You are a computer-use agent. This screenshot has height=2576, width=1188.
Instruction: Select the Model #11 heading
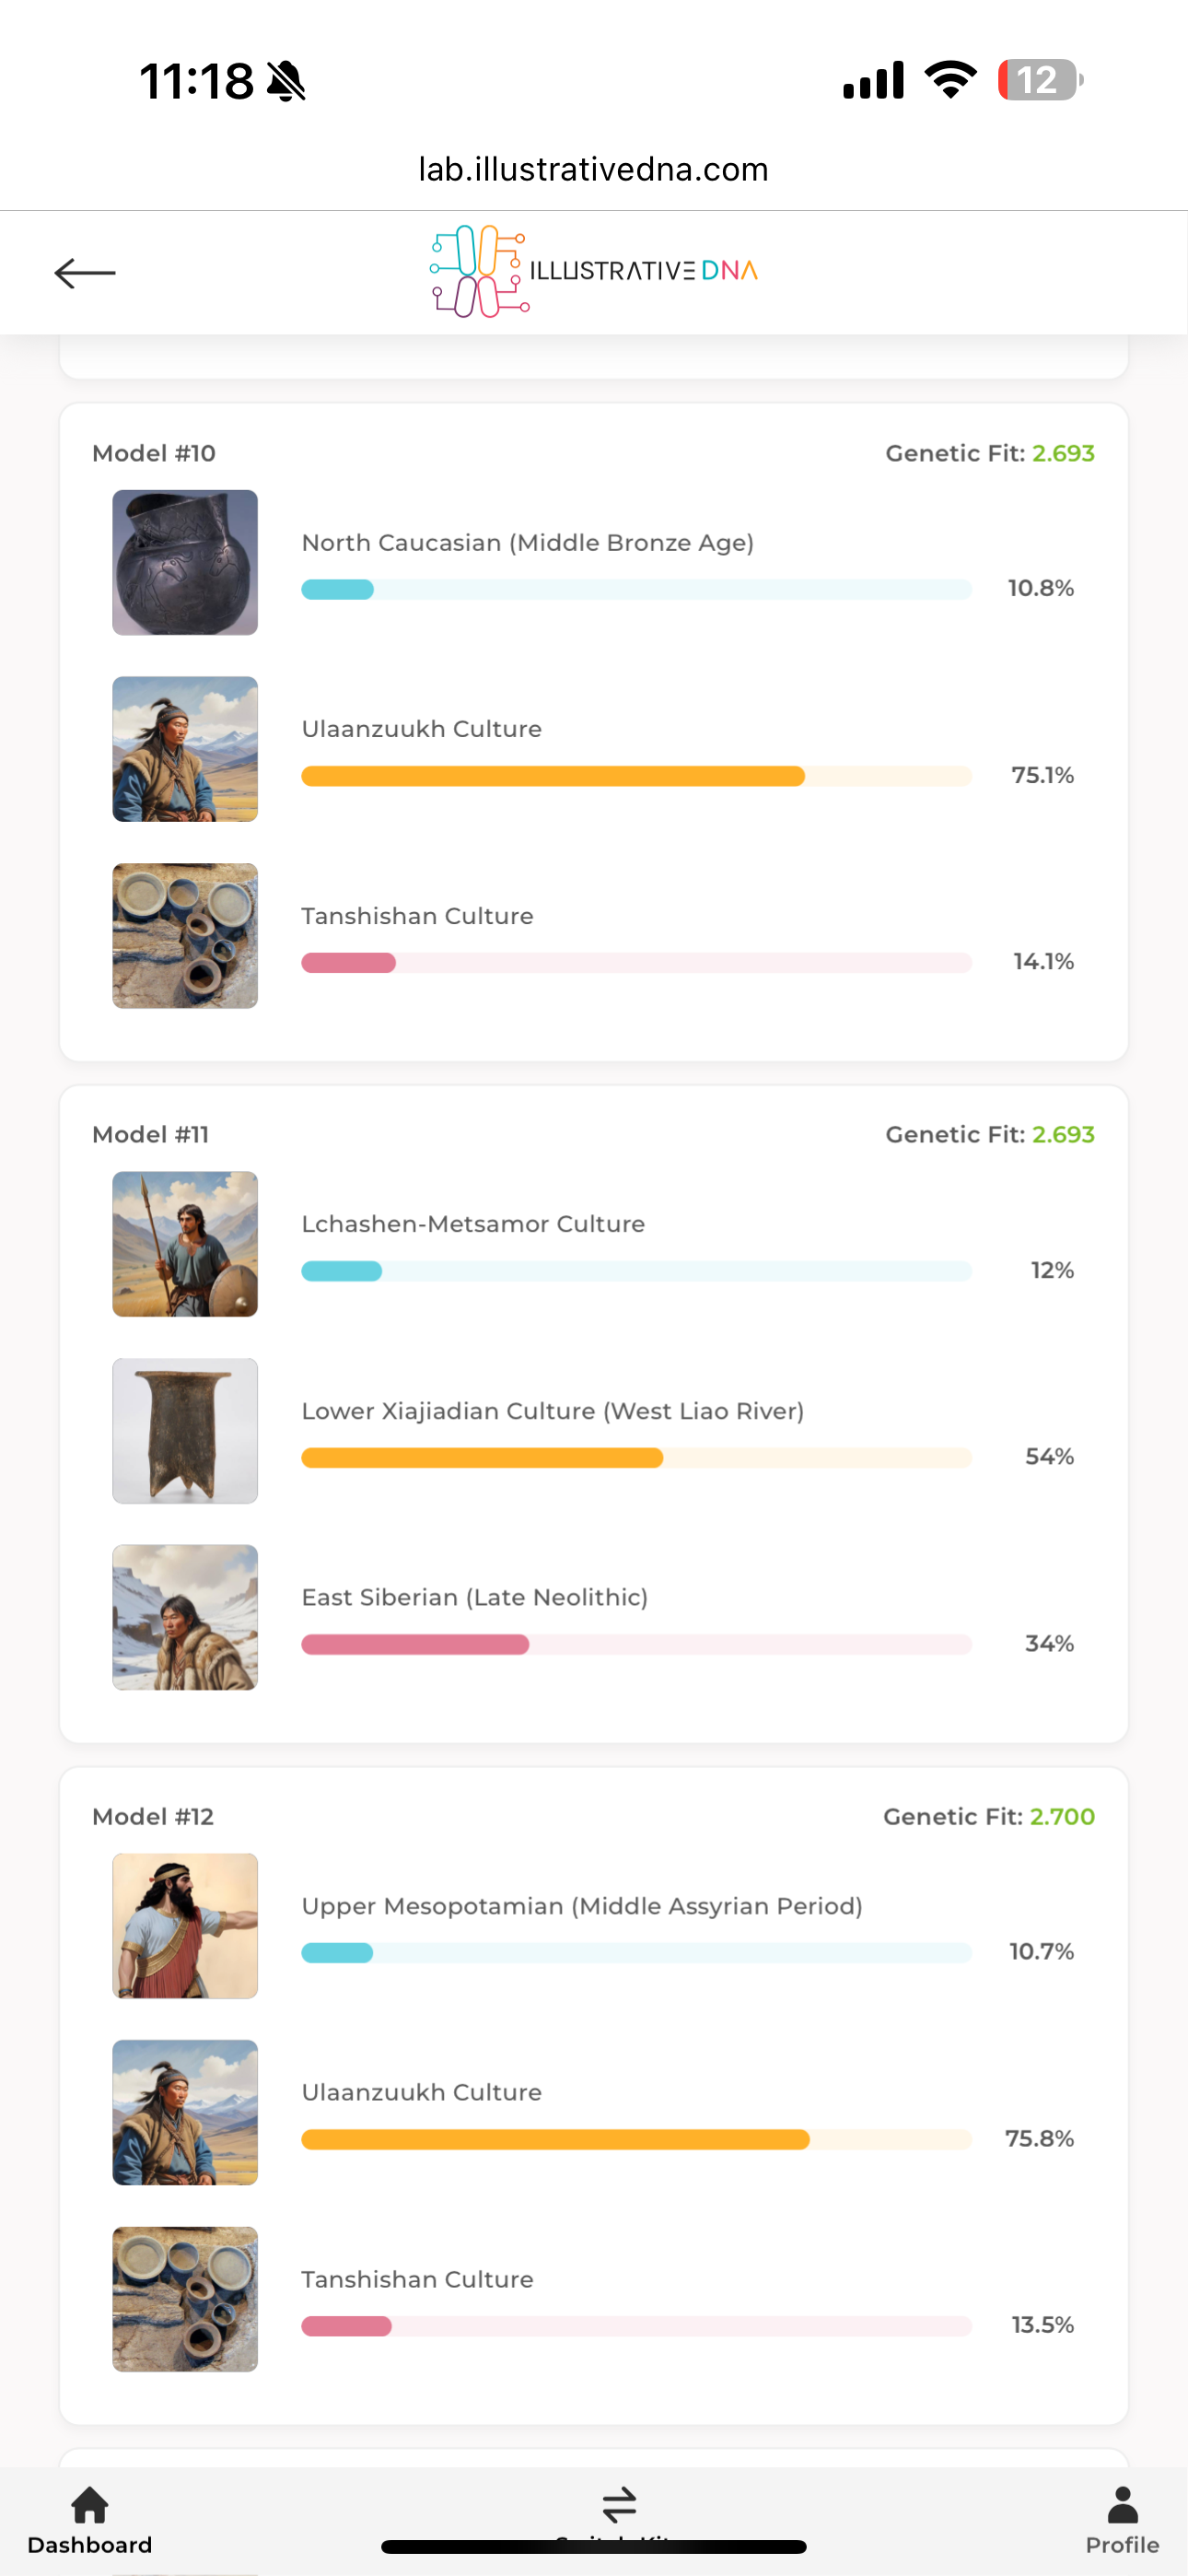(x=151, y=1134)
